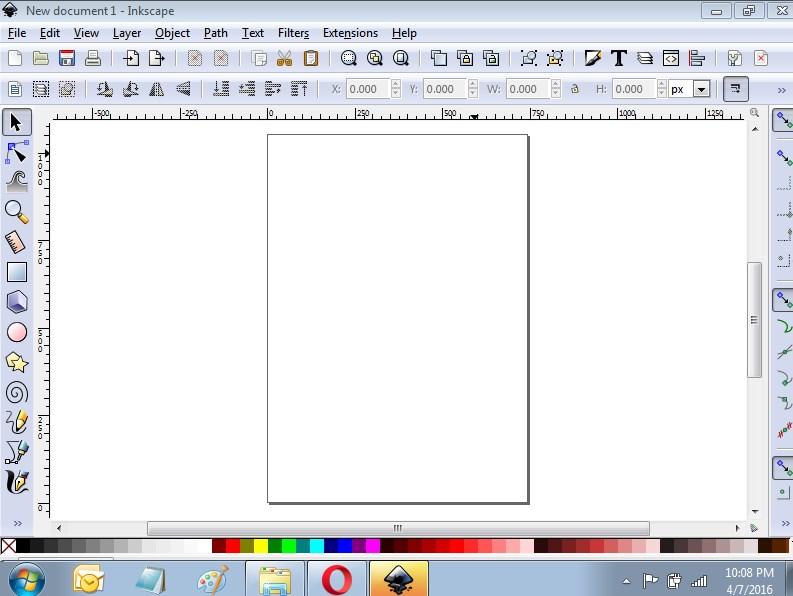The width and height of the screenshot is (793, 596).
Task: Choose the no-color X swatch
Action: (9, 546)
